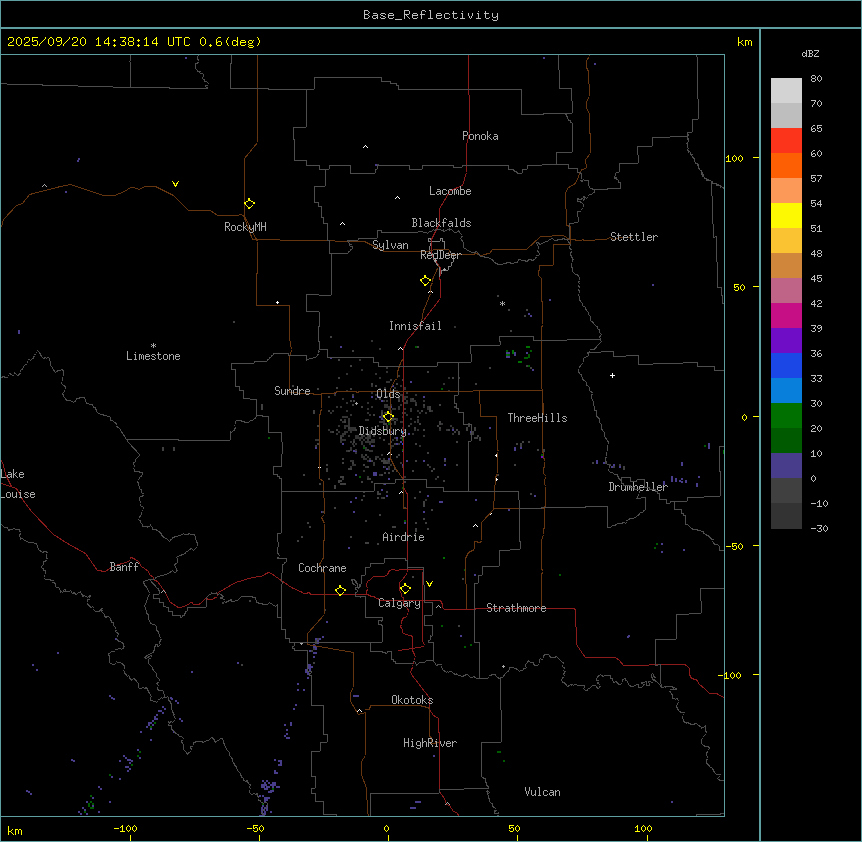Click the light green swatch in dBZ legend

click(x=786, y=416)
